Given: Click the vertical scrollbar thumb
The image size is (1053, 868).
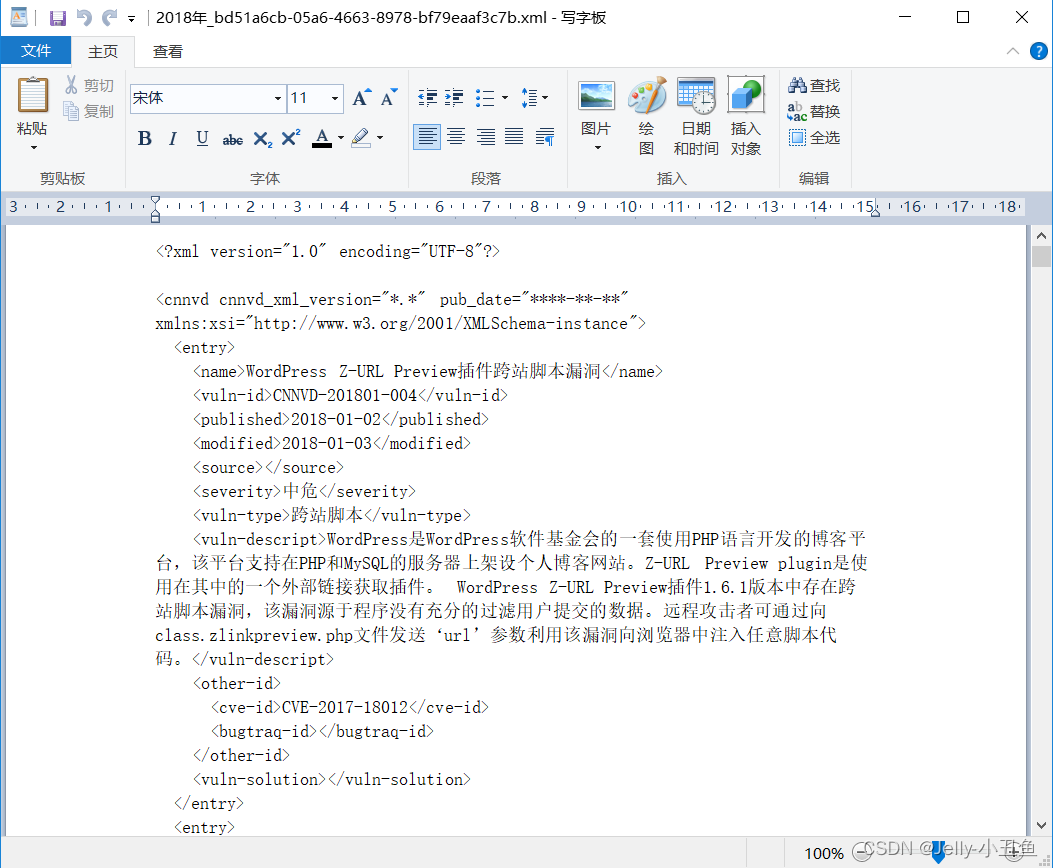Looking at the screenshot, I should (x=1041, y=256).
